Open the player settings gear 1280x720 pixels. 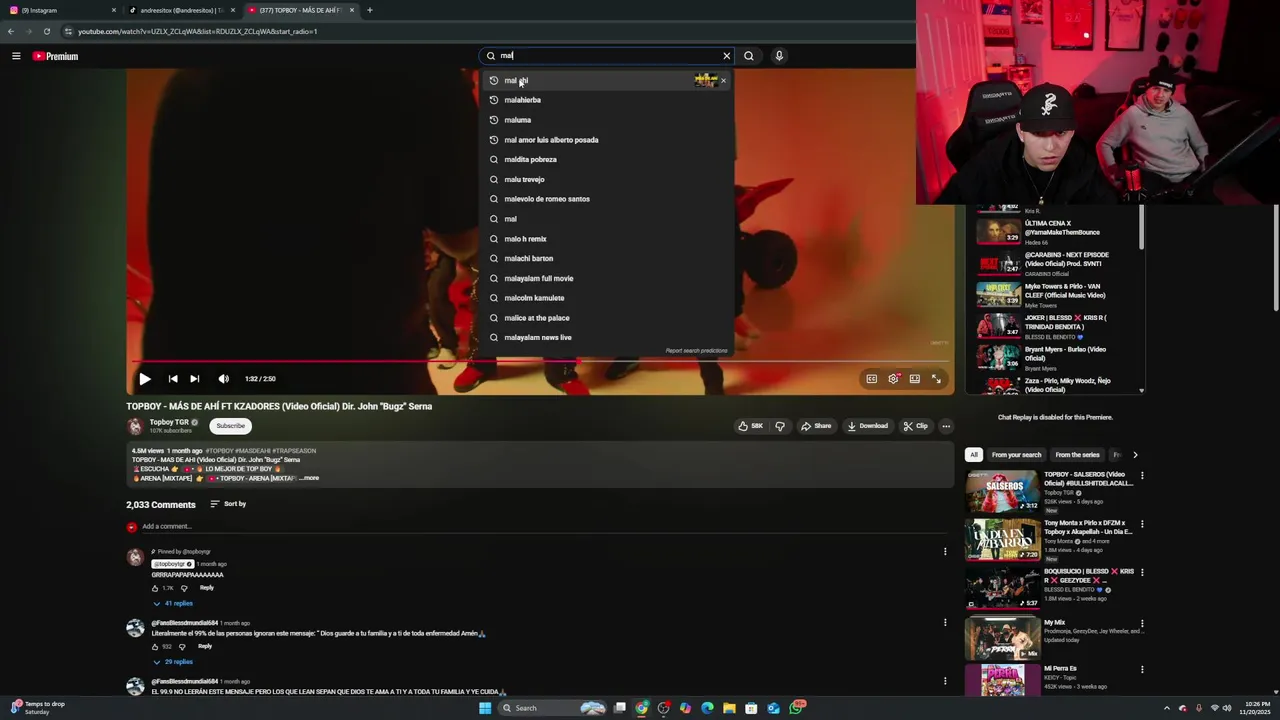coord(893,379)
